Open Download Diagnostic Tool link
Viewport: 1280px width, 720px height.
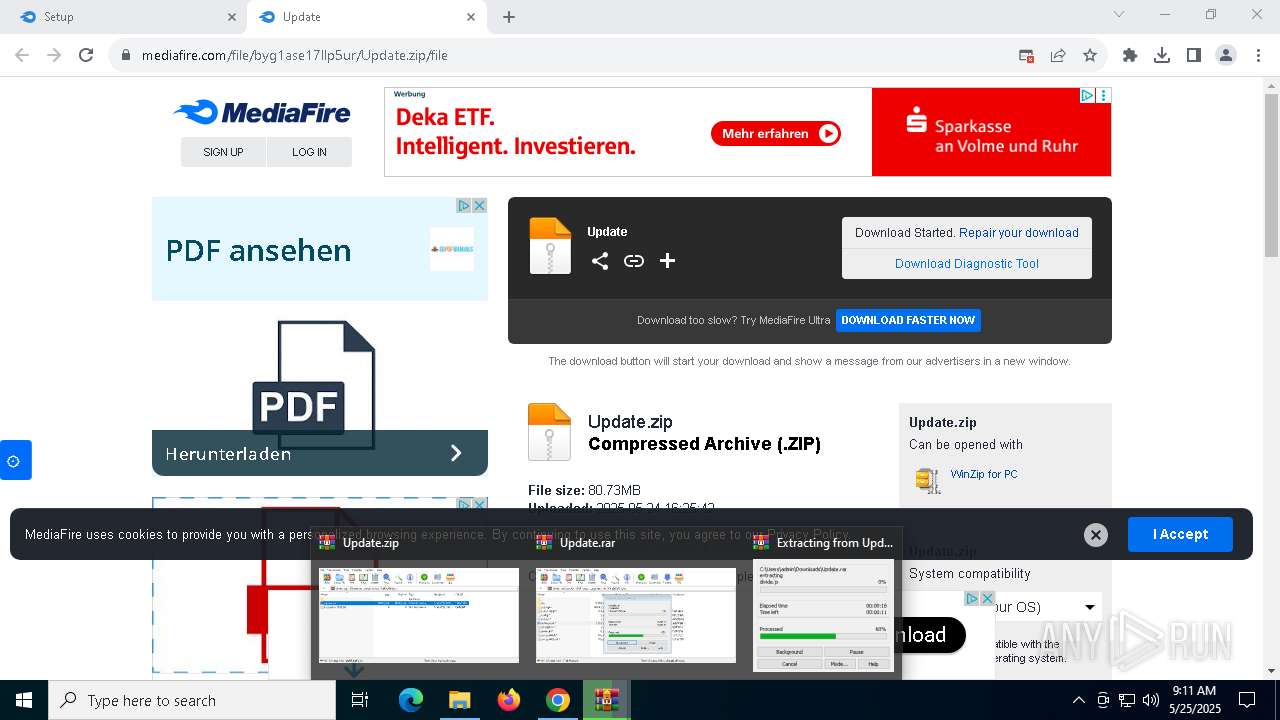click(x=967, y=264)
